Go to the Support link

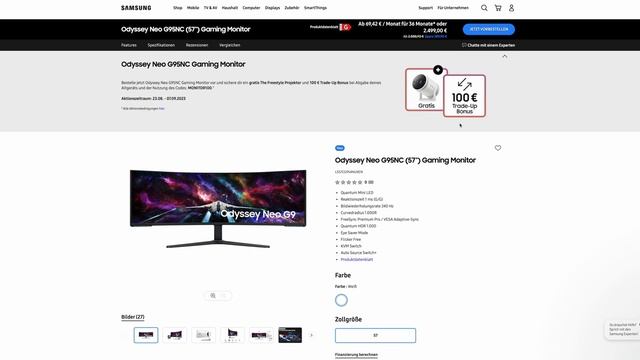coord(425,8)
